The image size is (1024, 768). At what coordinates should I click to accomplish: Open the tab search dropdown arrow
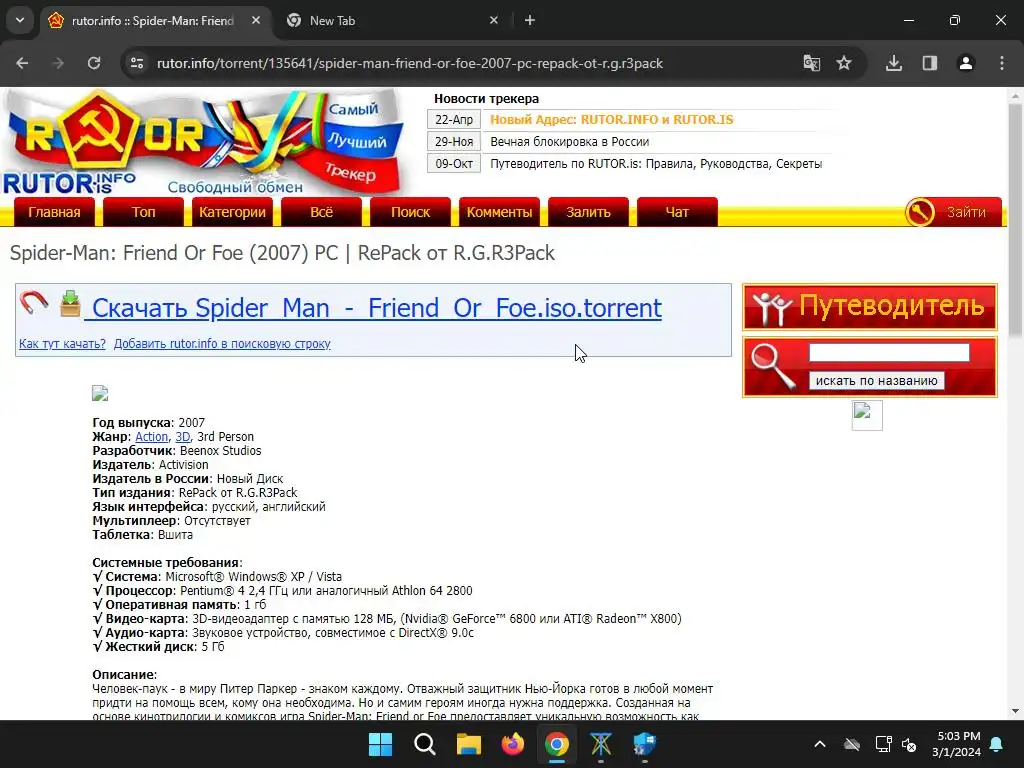pyautogui.click(x=20, y=21)
